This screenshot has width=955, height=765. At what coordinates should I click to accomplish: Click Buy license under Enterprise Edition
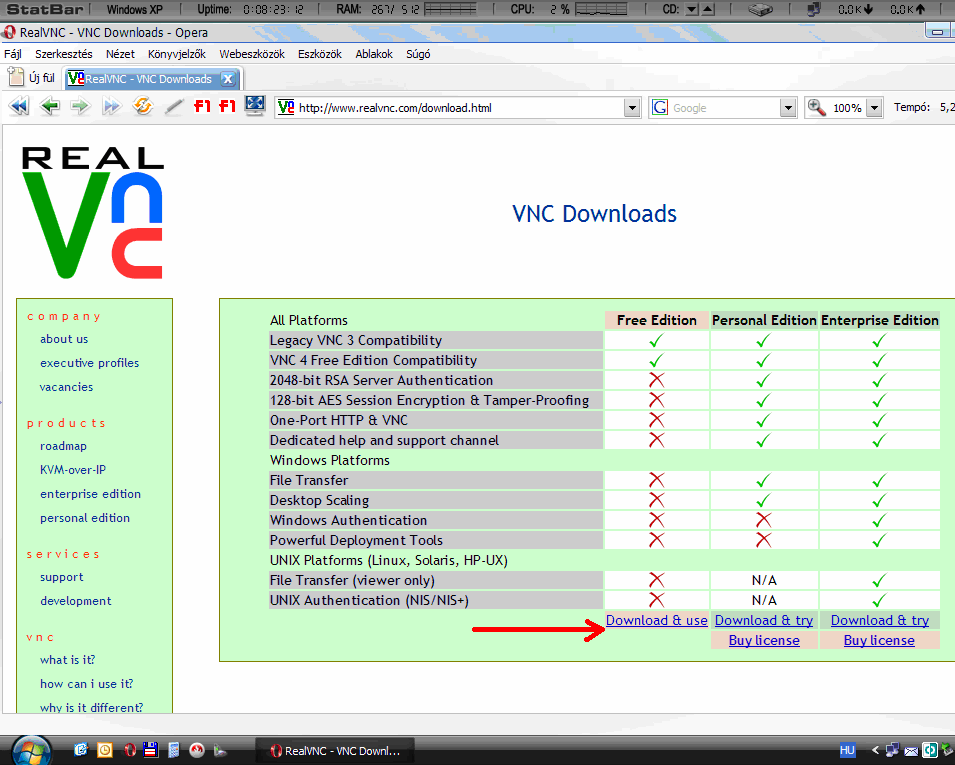(x=879, y=640)
